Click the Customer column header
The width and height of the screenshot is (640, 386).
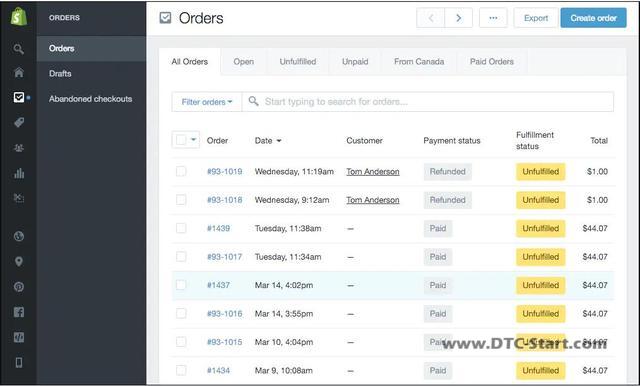(x=364, y=140)
